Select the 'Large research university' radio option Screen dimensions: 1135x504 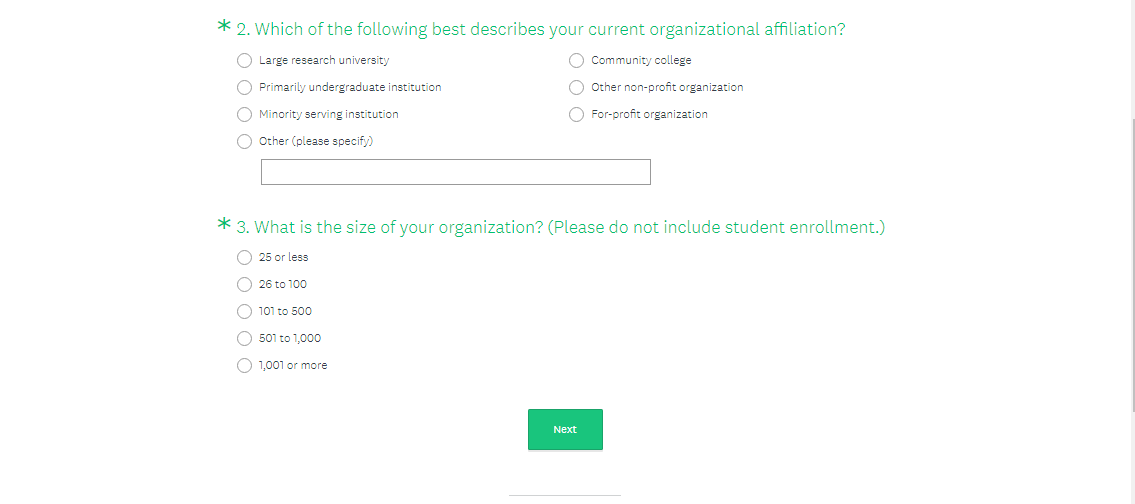pos(245,61)
